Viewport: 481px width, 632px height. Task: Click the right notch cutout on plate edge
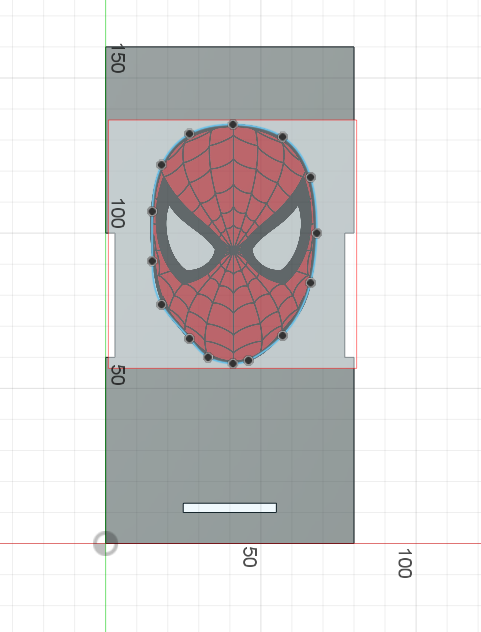350,295
